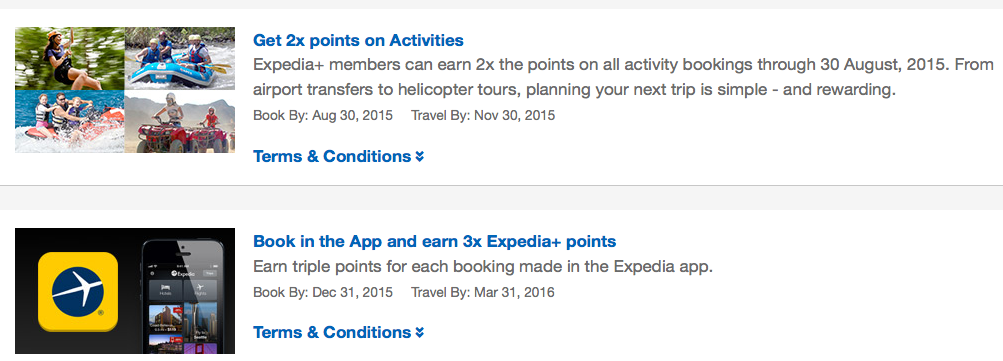Image resolution: width=1003 pixels, height=361 pixels.
Task: Tap the Hotels bed icon on phone
Action: 166,286
